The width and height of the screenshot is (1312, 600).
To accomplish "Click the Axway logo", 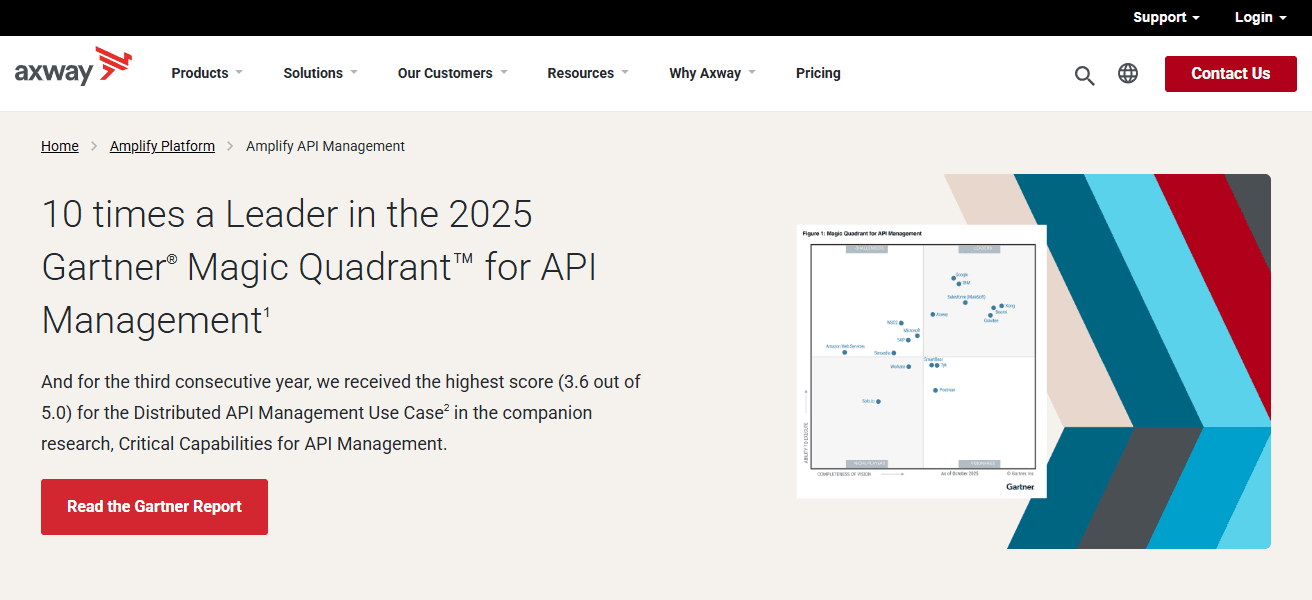I will click(x=73, y=67).
